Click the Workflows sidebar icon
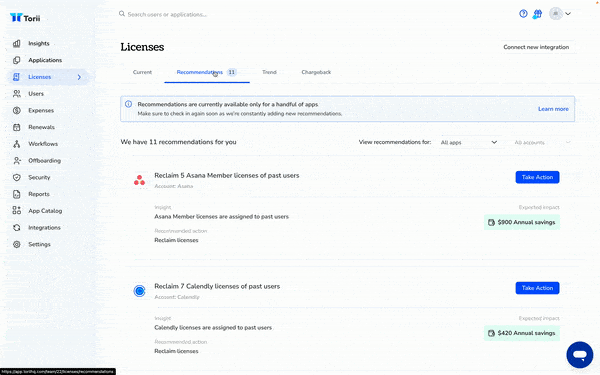 tap(16, 144)
